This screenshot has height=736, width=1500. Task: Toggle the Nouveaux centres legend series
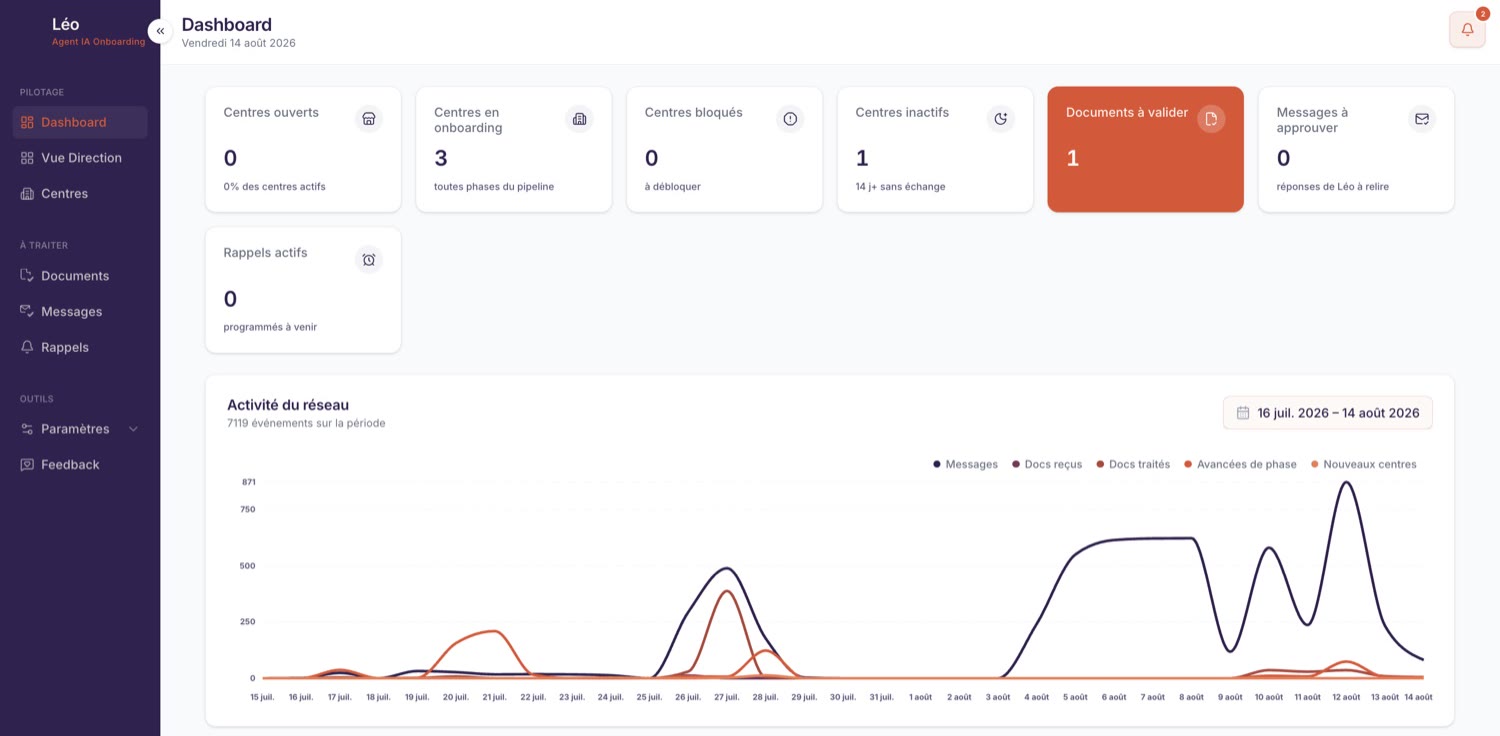pyautogui.click(x=1363, y=464)
